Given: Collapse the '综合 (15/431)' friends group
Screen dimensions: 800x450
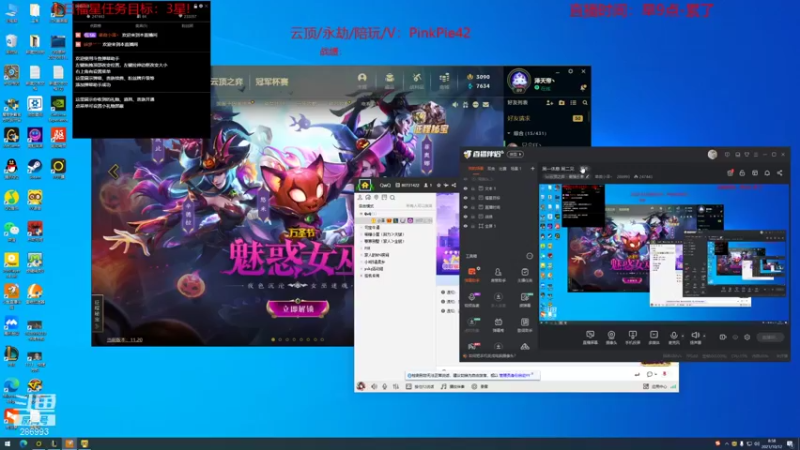Looking at the screenshot, I should [x=509, y=133].
